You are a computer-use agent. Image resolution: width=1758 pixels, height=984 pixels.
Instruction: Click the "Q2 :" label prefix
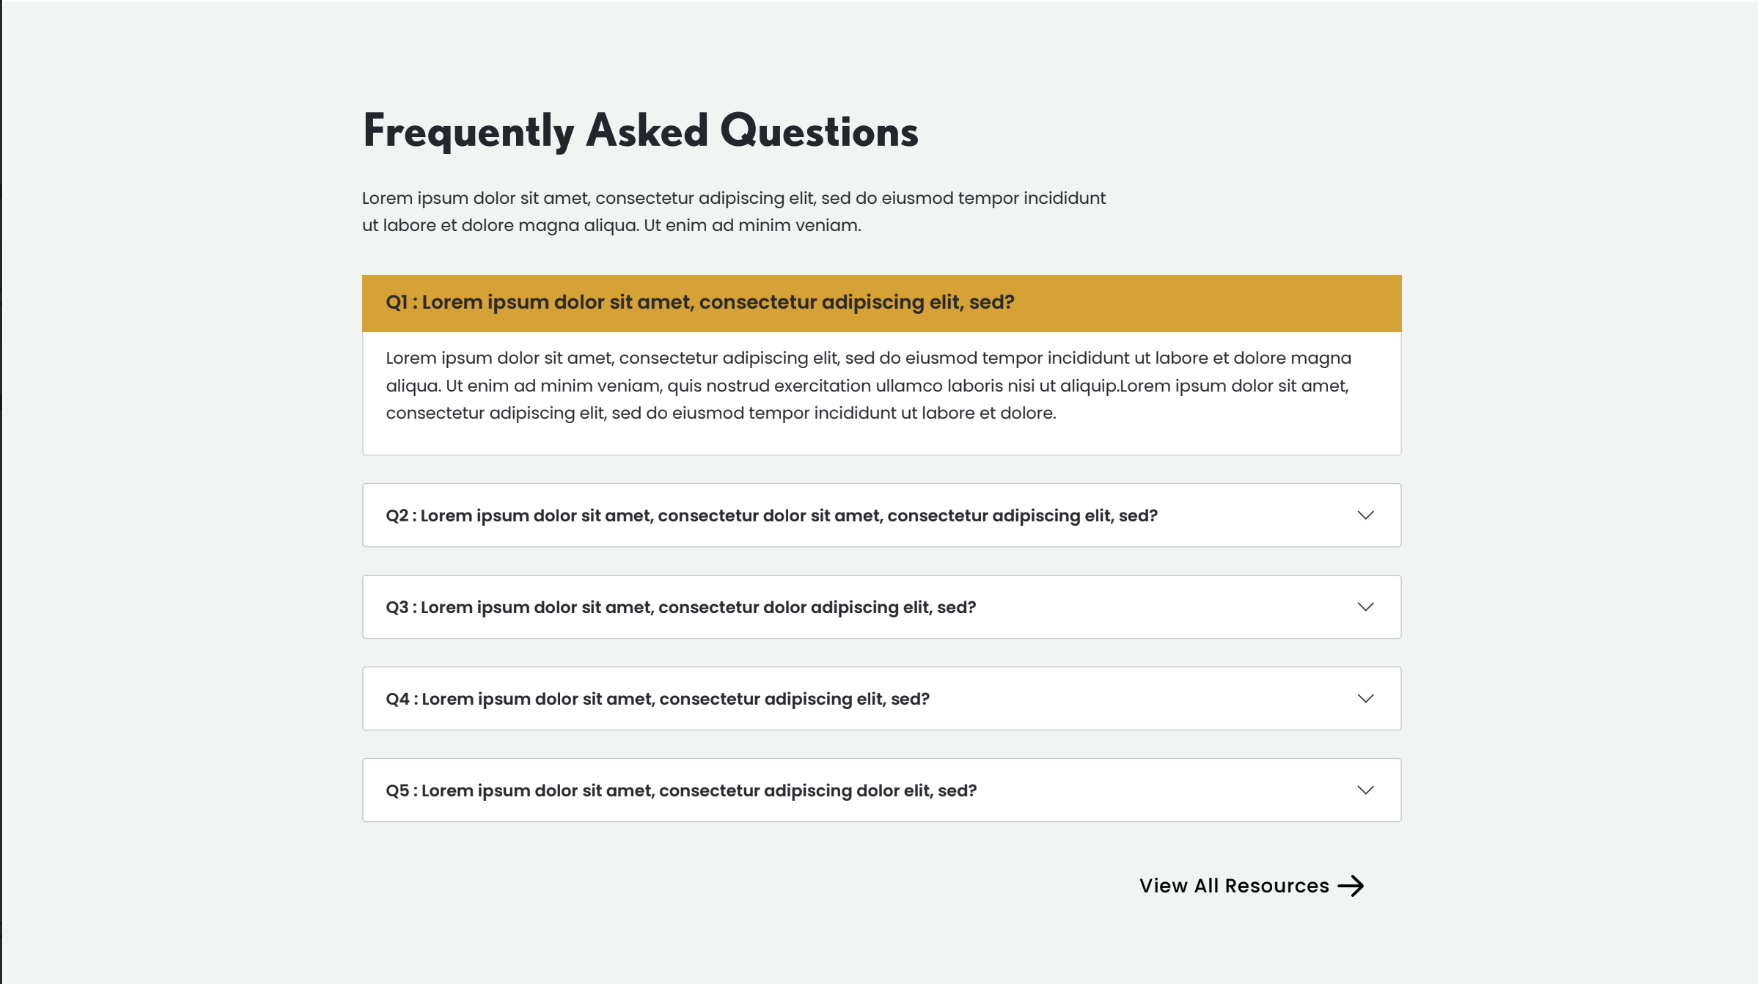(x=400, y=516)
